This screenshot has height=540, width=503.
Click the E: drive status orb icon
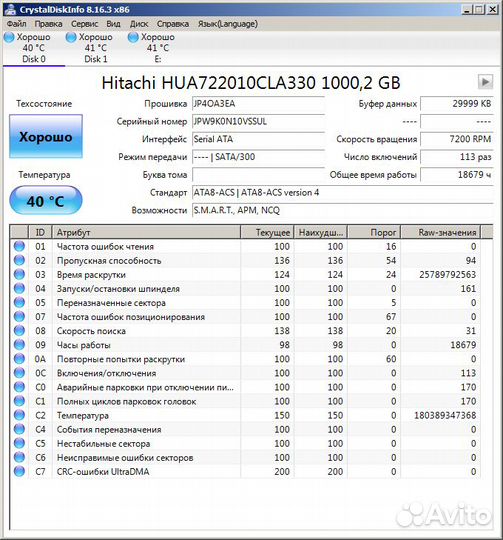133,37
